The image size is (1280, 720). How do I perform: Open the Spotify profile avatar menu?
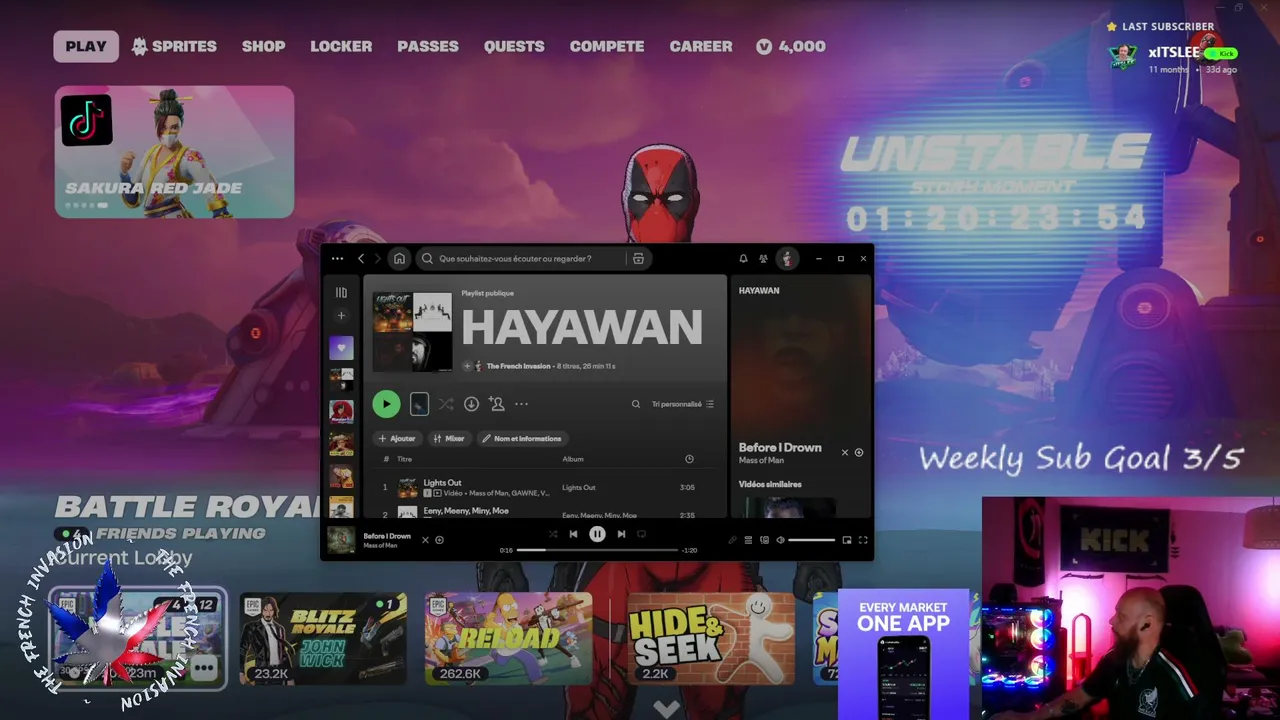tap(787, 258)
